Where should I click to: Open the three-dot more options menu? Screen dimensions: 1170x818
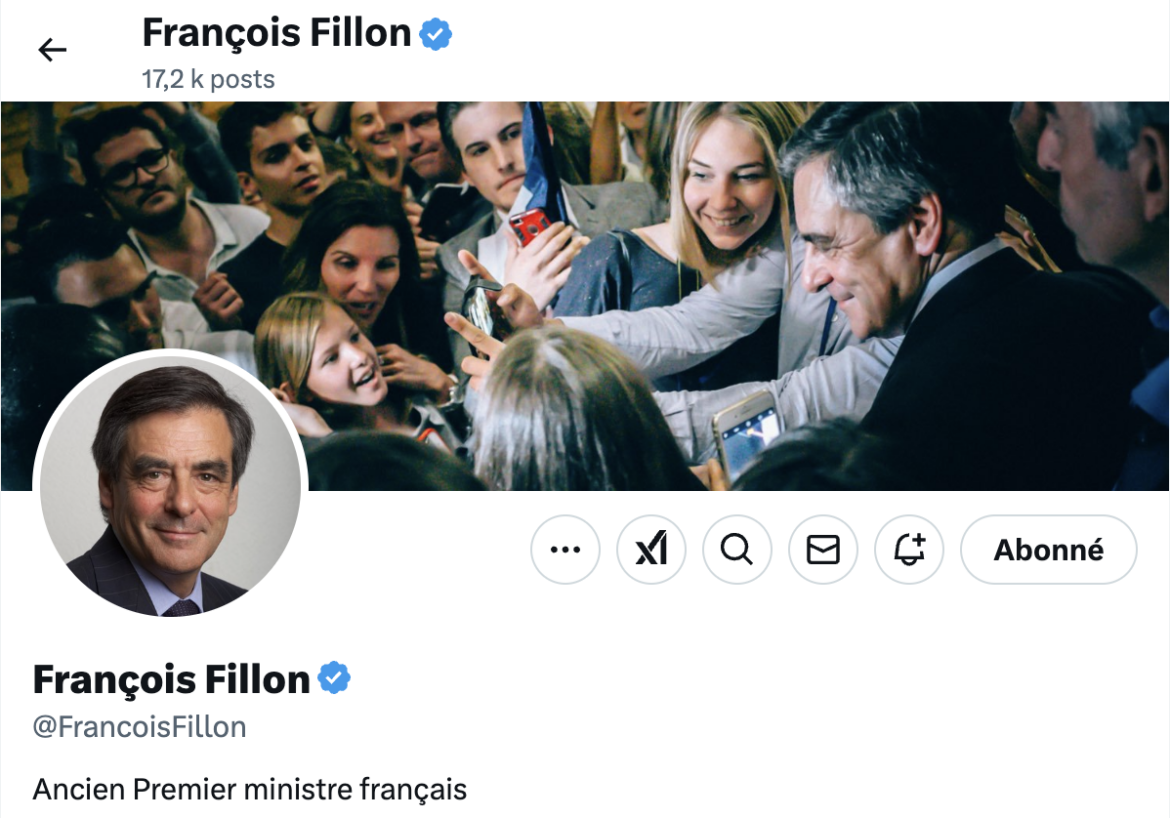click(x=565, y=549)
